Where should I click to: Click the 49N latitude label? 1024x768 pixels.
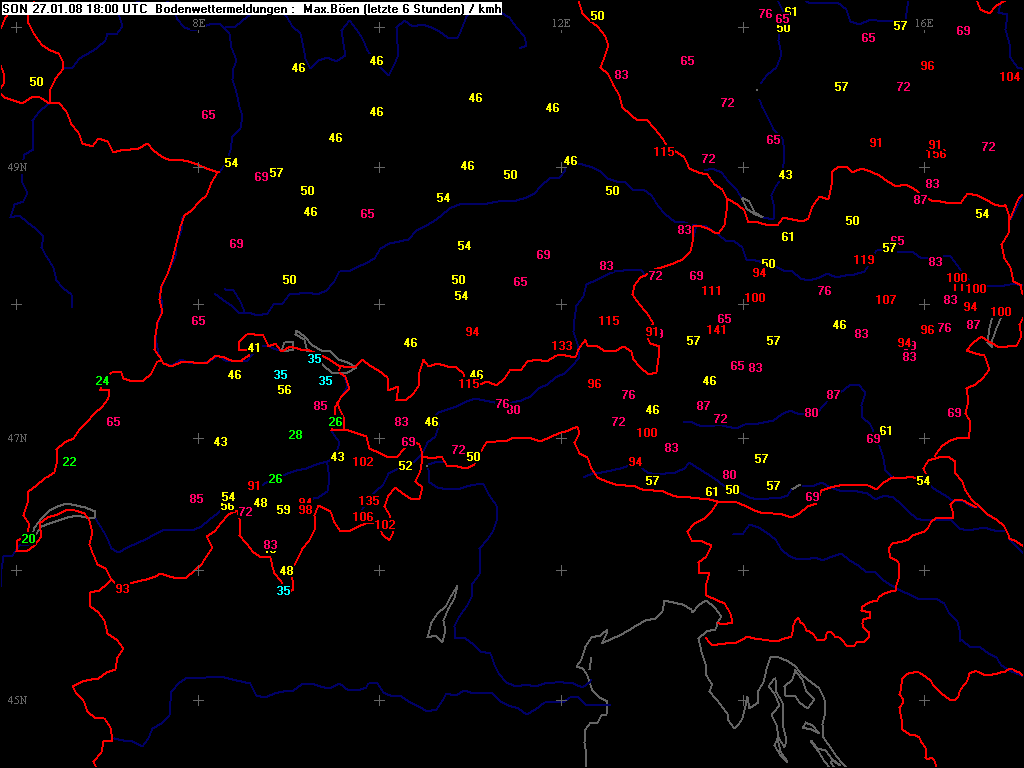click(x=17, y=167)
